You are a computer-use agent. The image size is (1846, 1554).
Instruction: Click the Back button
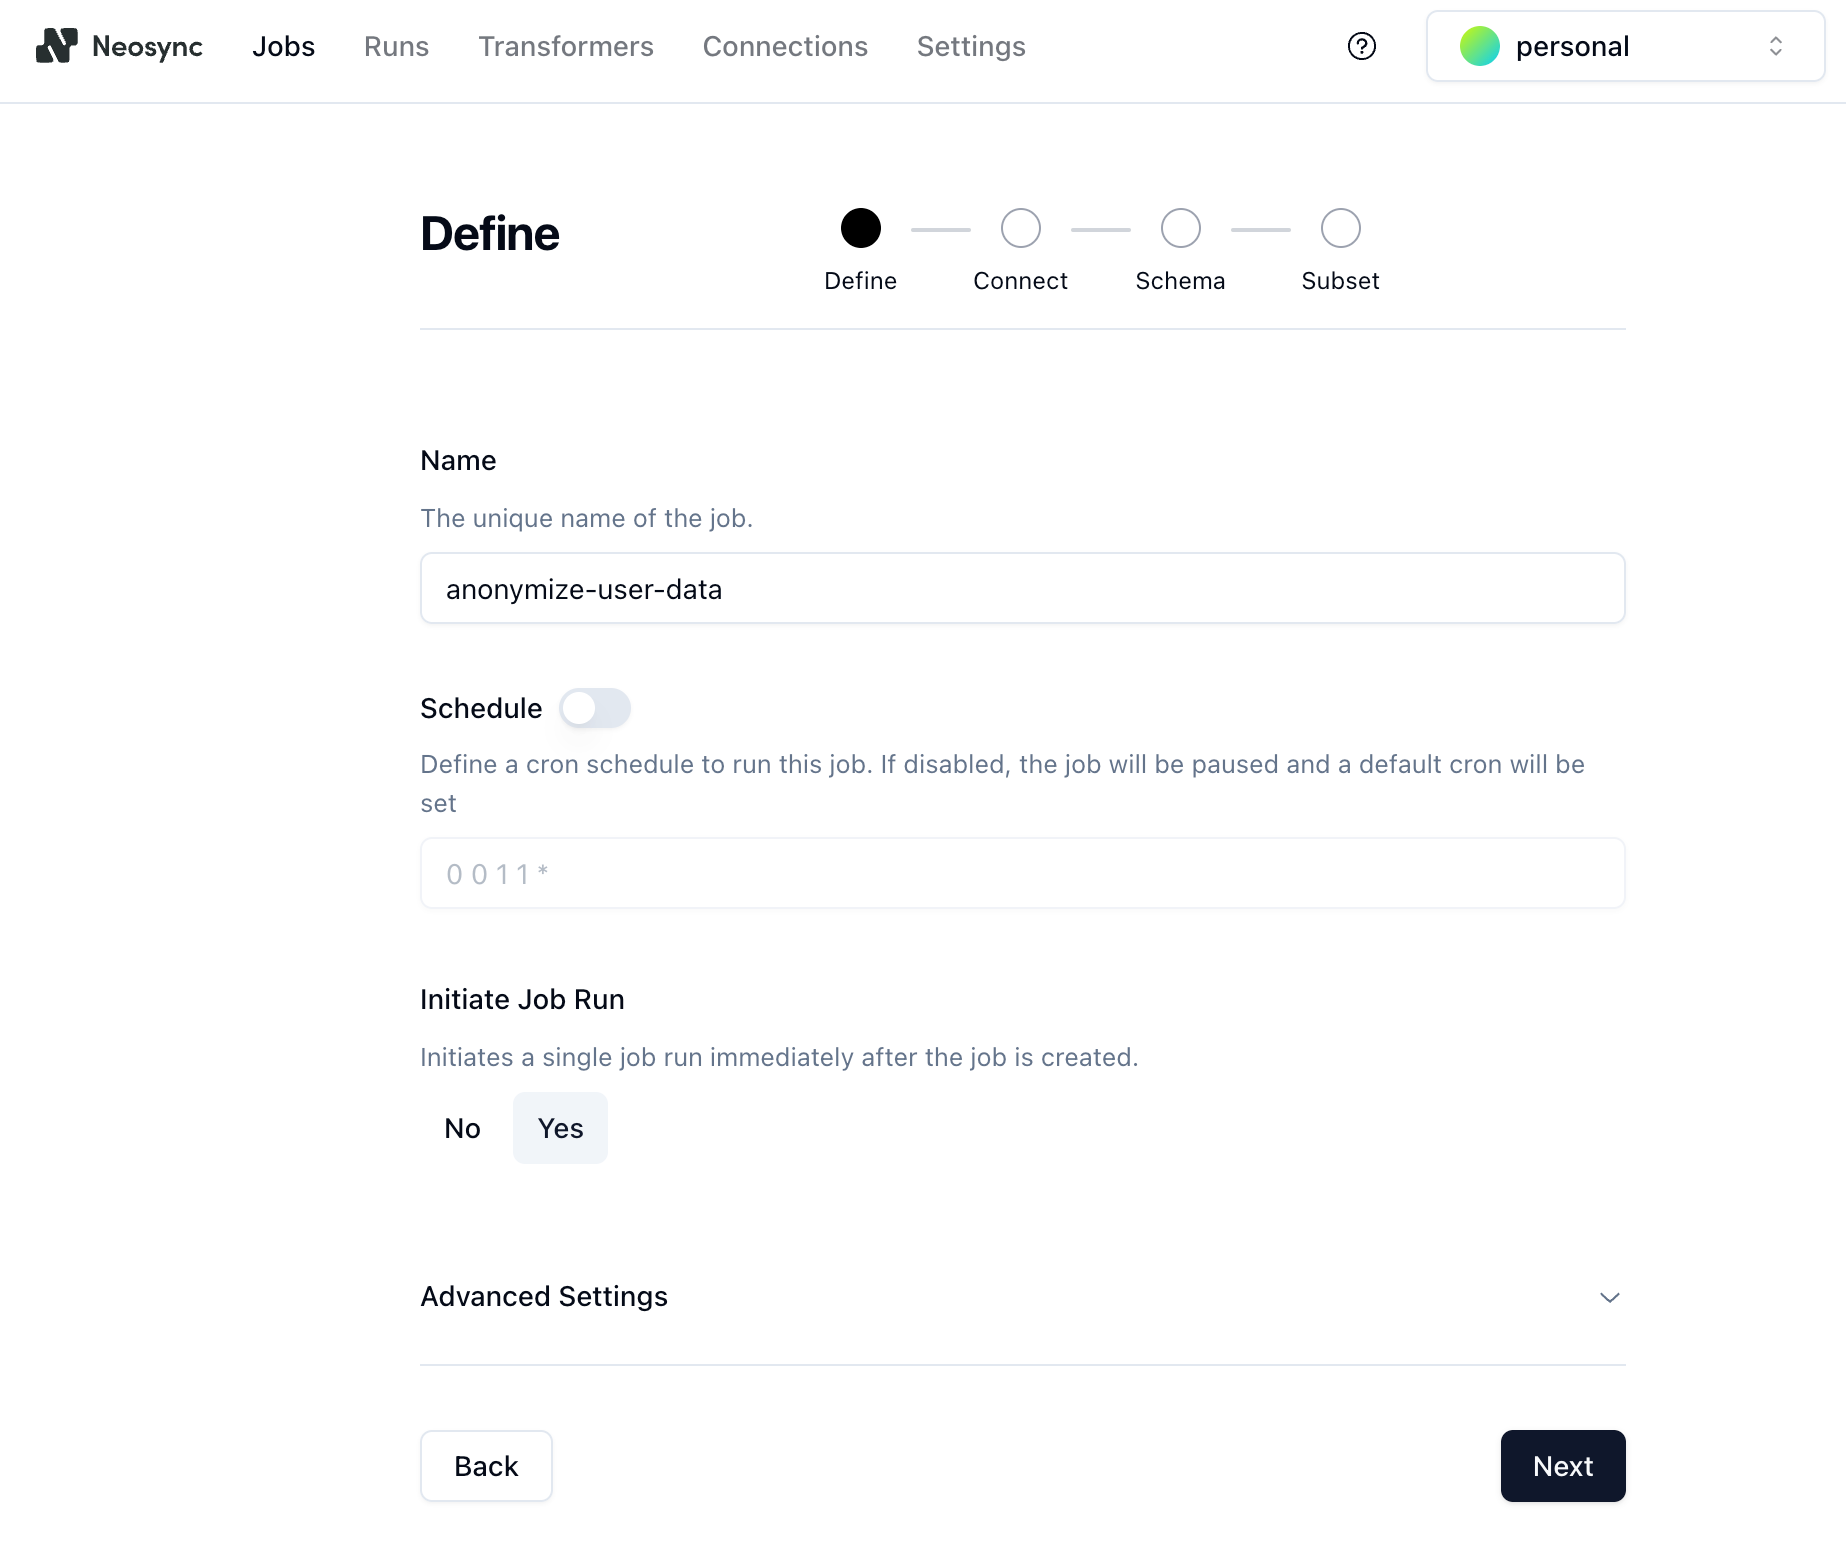click(x=486, y=1466)
